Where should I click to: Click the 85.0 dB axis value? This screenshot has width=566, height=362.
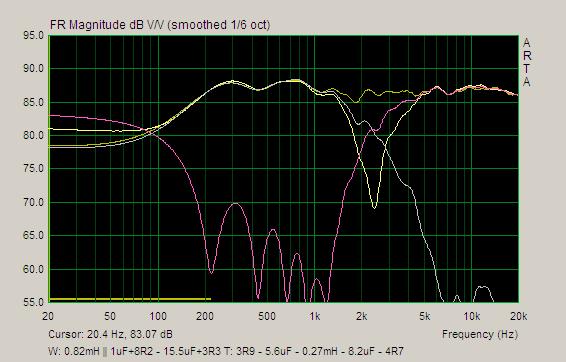[x=34, y=103]
